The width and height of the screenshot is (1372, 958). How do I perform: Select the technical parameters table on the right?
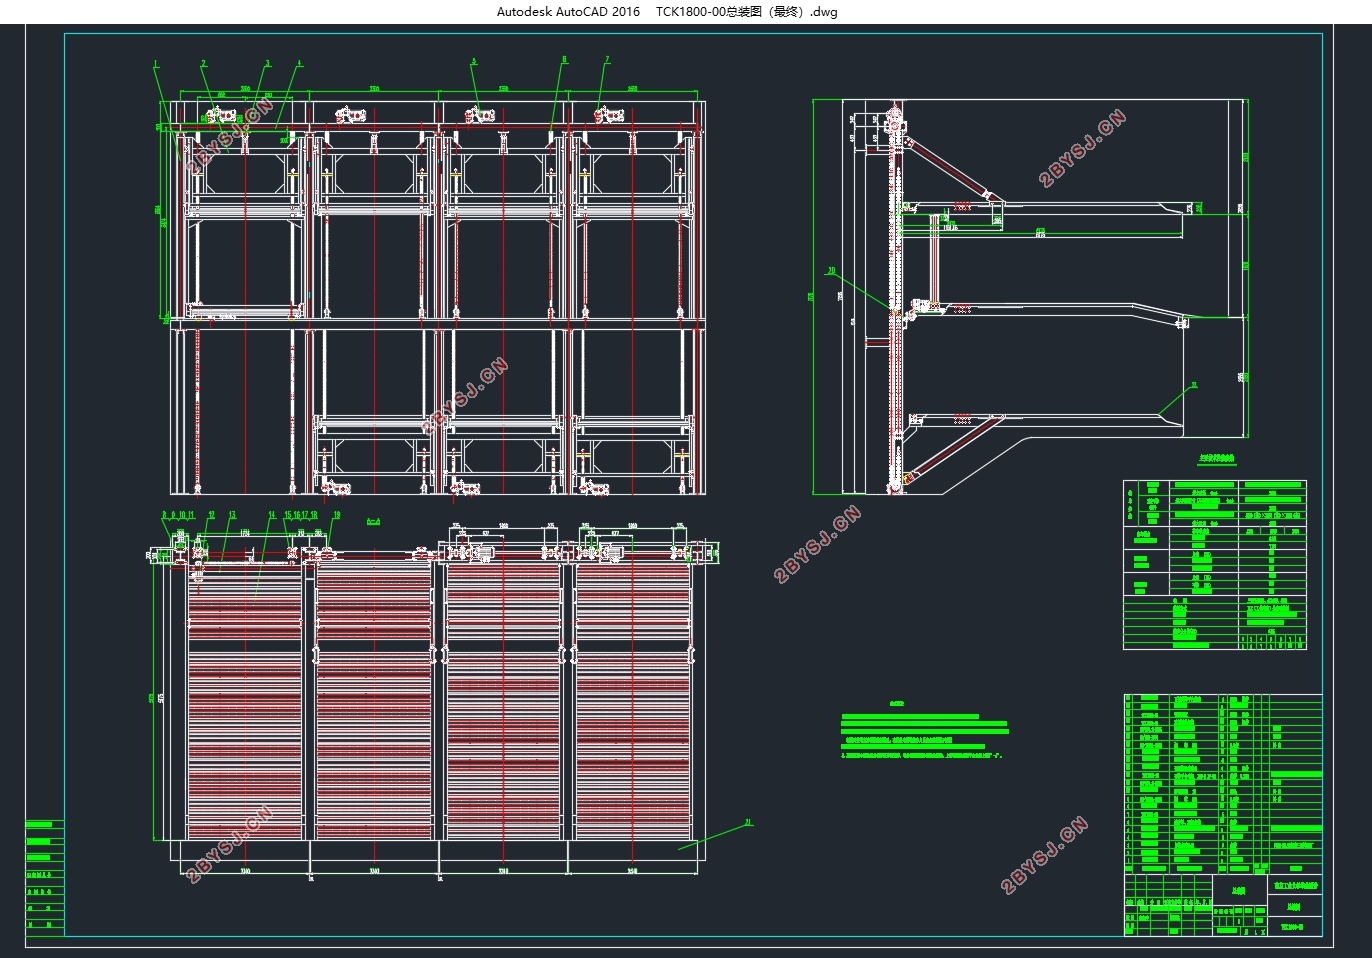[1215, 565]
